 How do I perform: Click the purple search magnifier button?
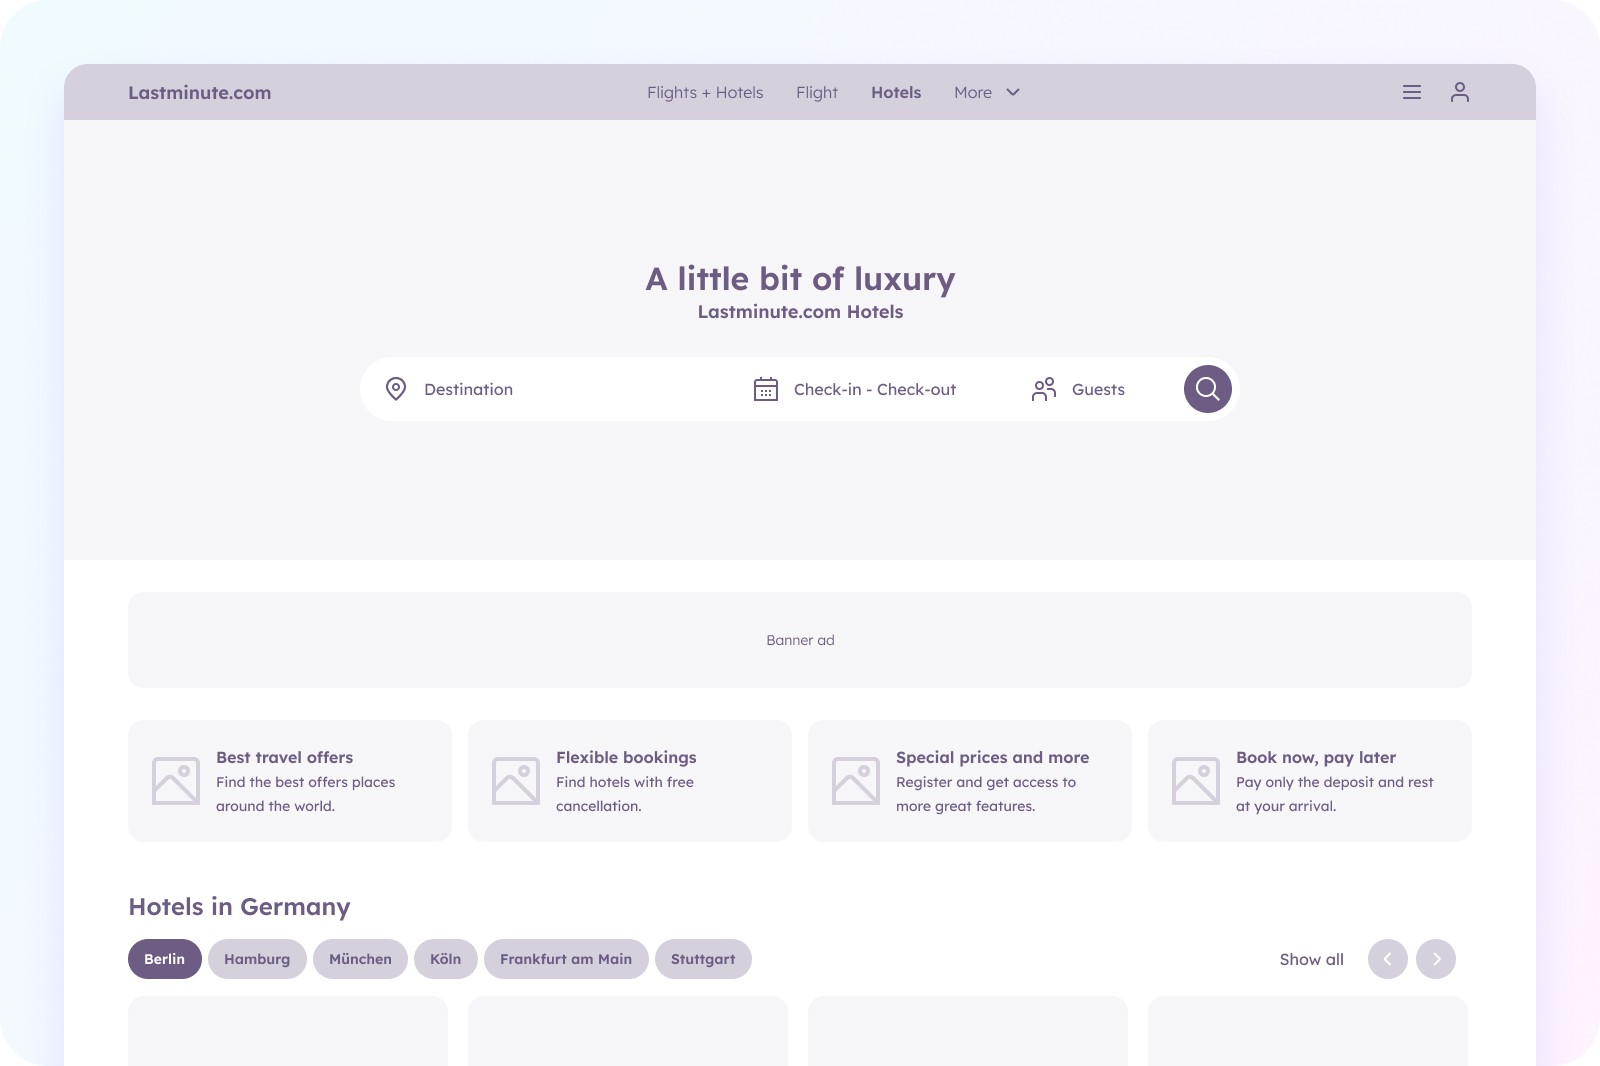(x=1208, y=389)
